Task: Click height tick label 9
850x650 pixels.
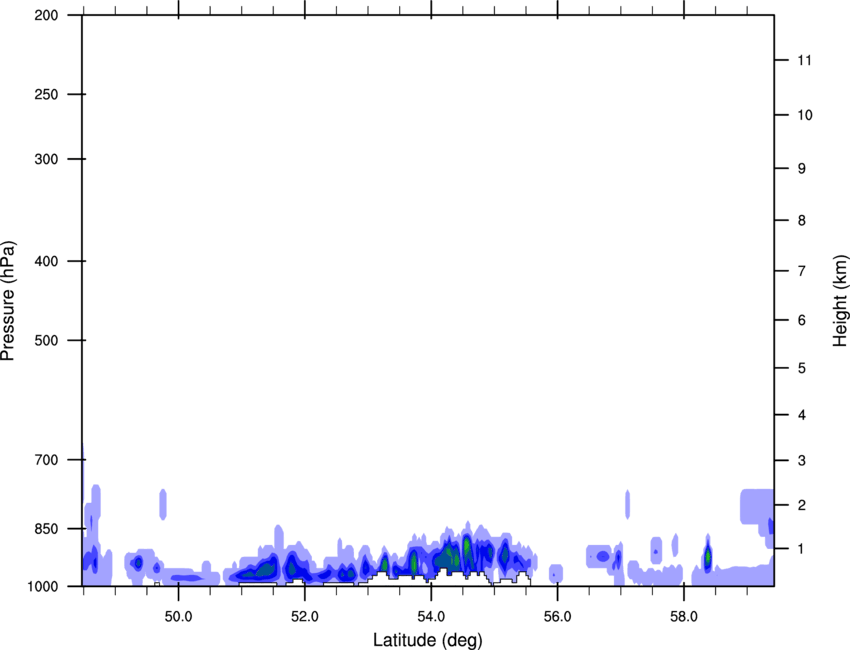Action: [801, 169]
